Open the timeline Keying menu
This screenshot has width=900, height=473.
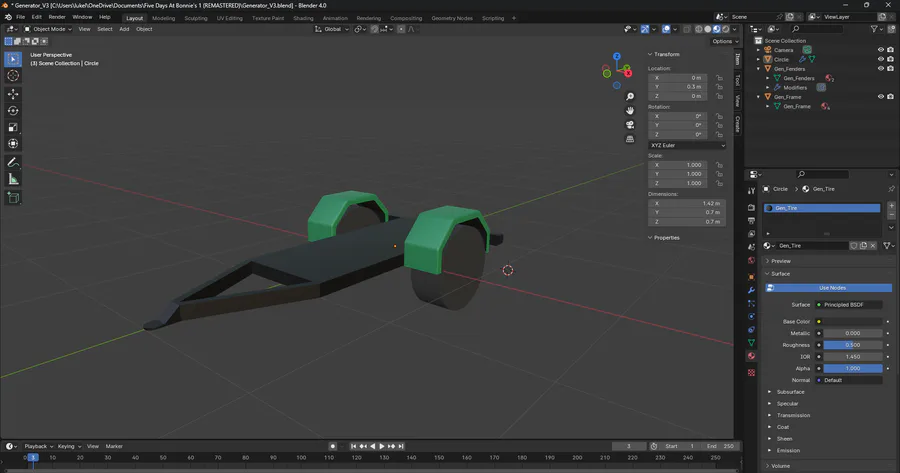[69, 446]
